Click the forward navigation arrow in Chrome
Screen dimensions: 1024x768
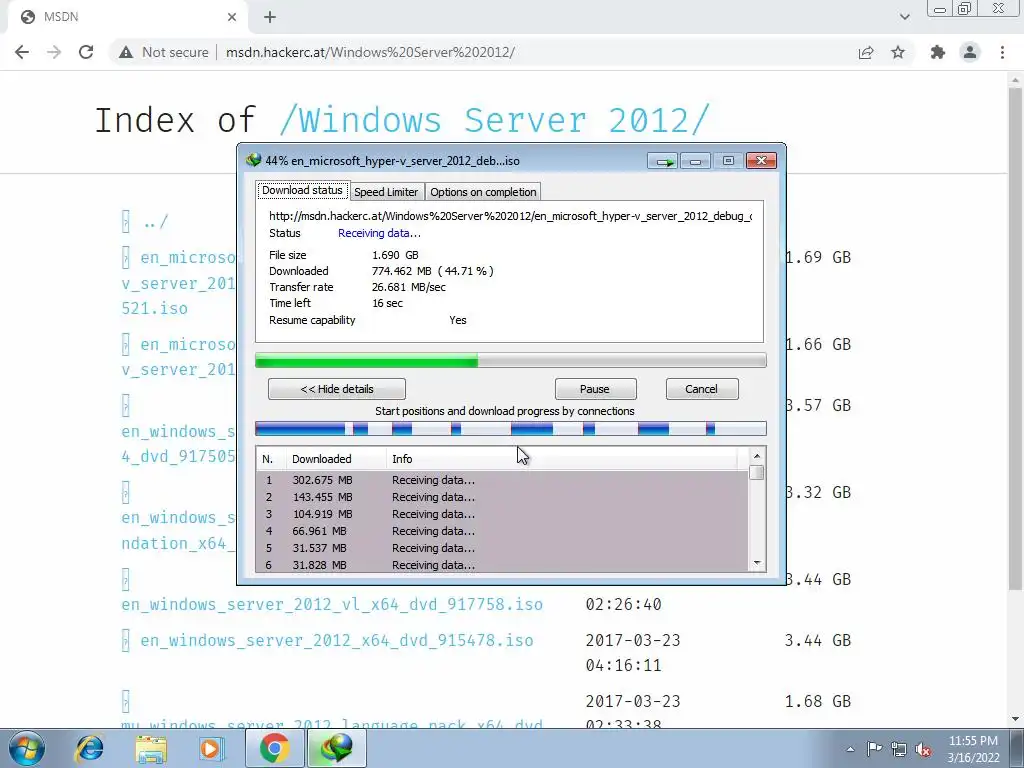[x=54, y=52]
